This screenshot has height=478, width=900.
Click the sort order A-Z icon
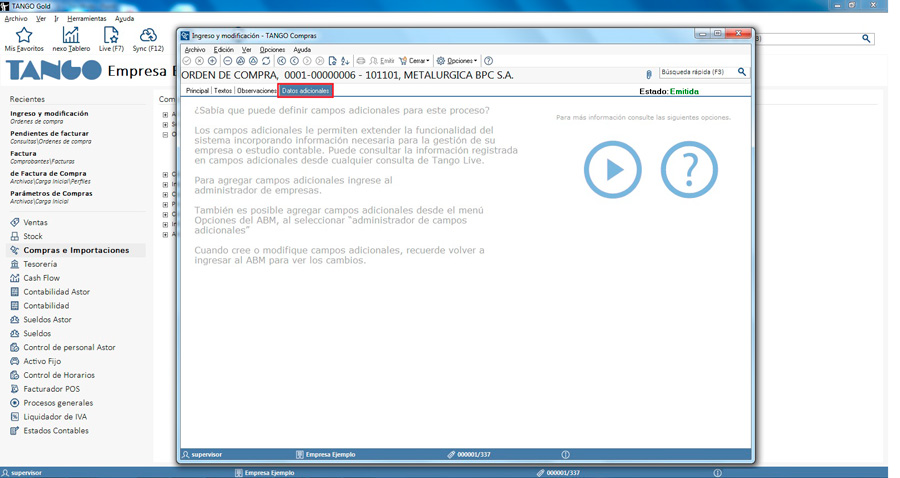(x=345, y=60)
